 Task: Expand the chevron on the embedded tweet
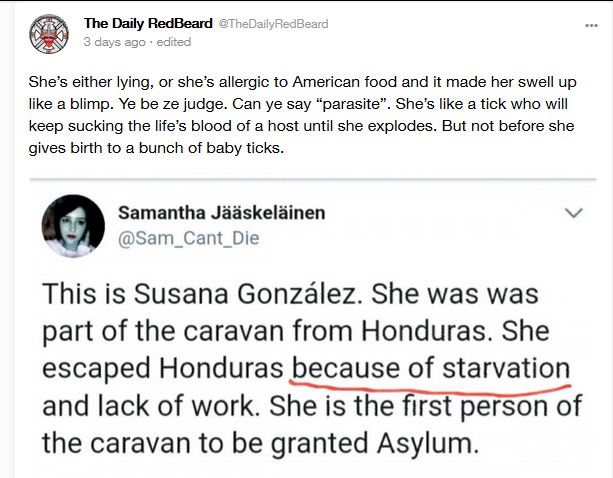(x=574, y=213)
